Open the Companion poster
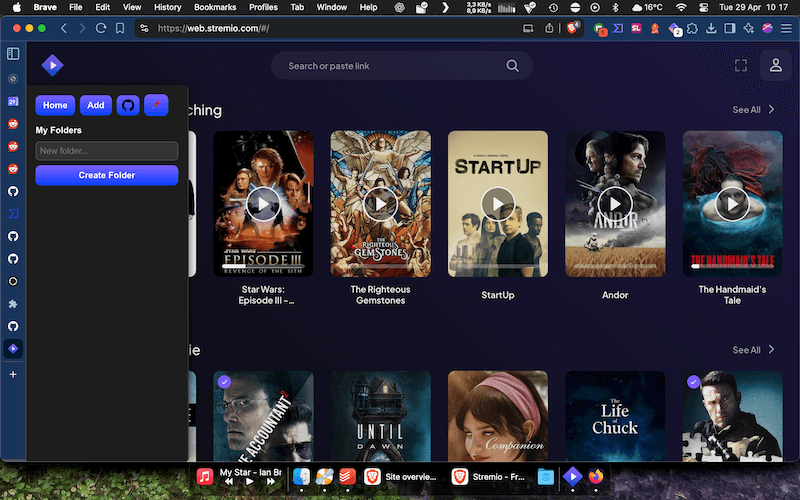This screenshot has height=500, width=800. point(498,417)
